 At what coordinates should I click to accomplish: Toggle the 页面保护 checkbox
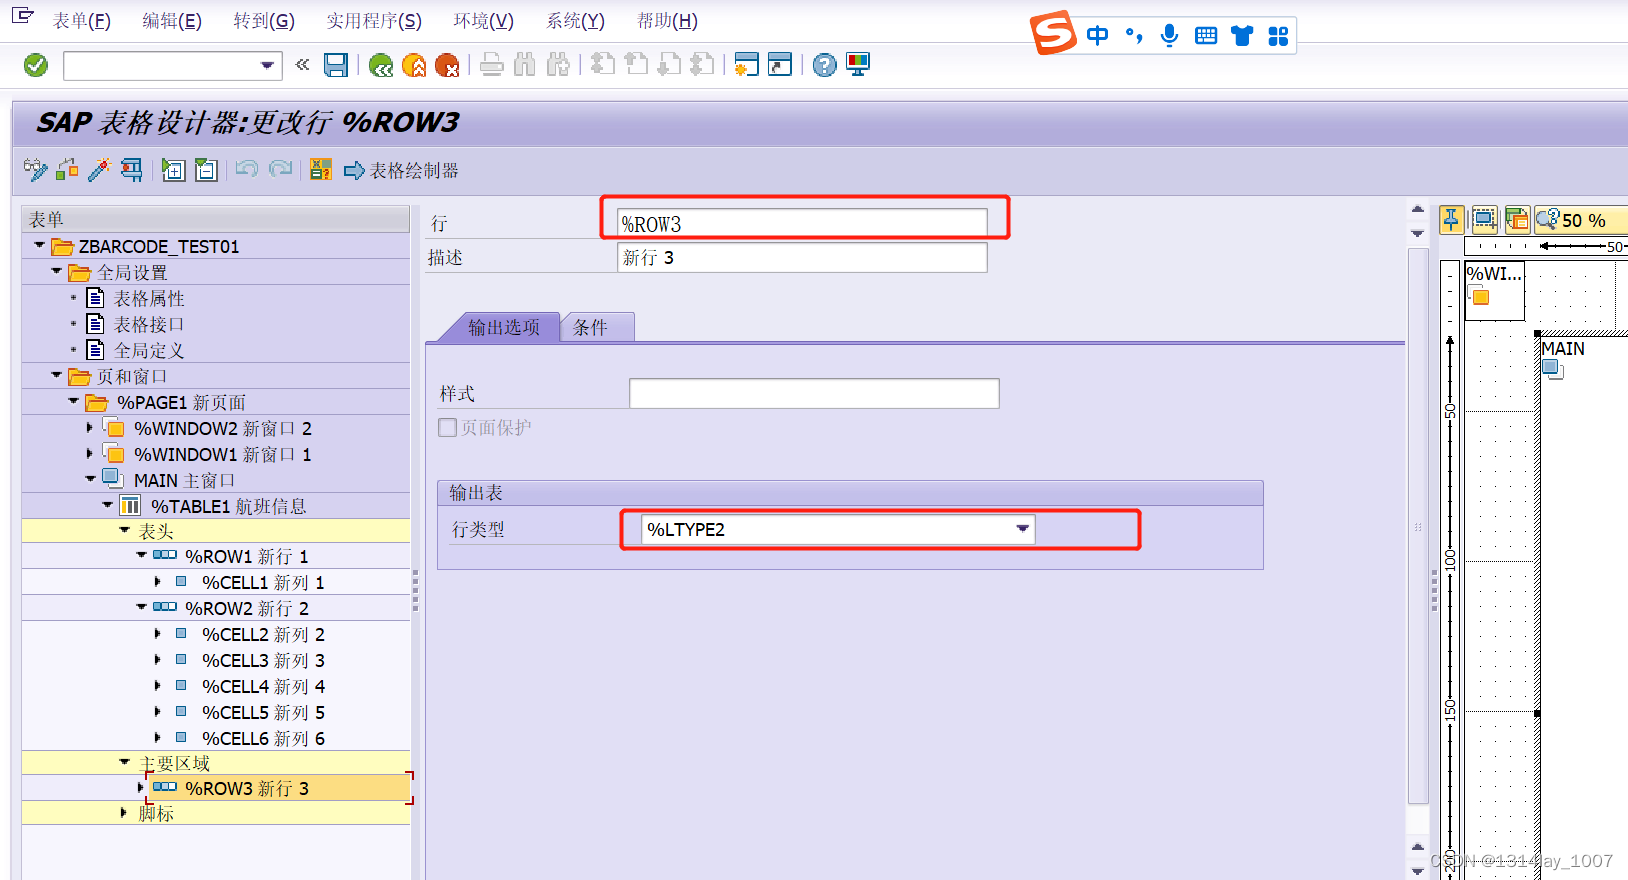448,428
